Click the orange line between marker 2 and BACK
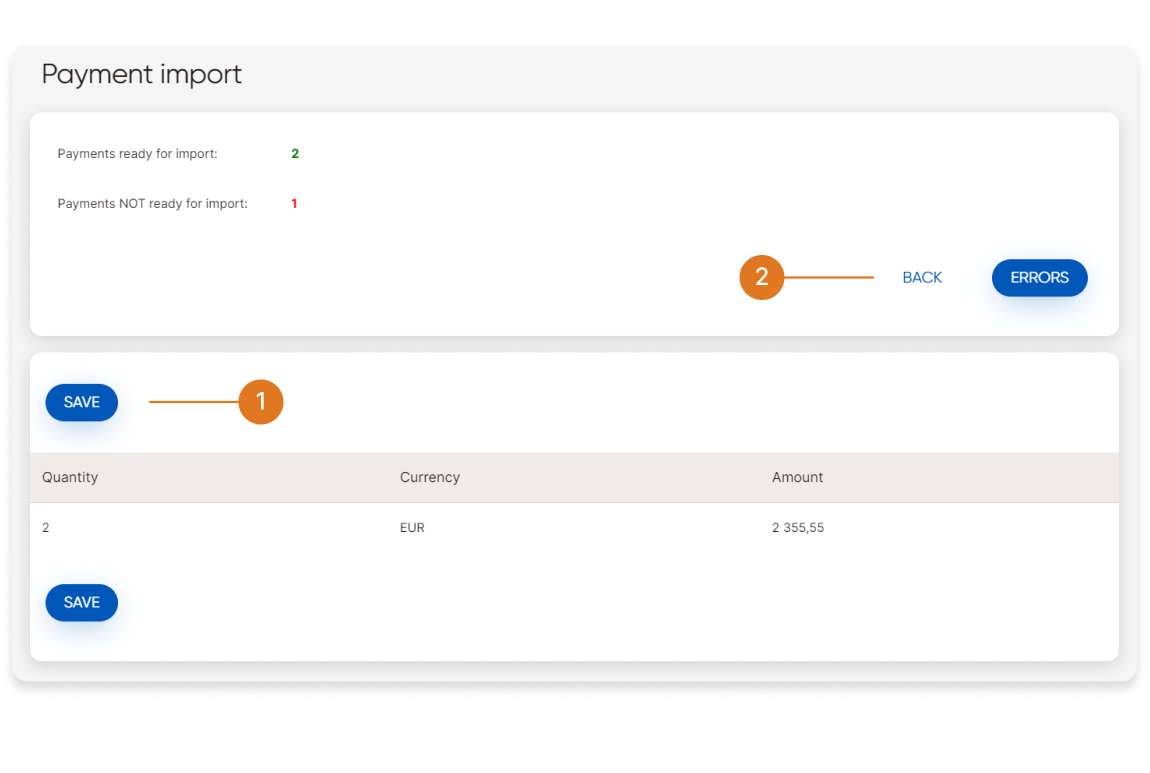 click(829, 277)
